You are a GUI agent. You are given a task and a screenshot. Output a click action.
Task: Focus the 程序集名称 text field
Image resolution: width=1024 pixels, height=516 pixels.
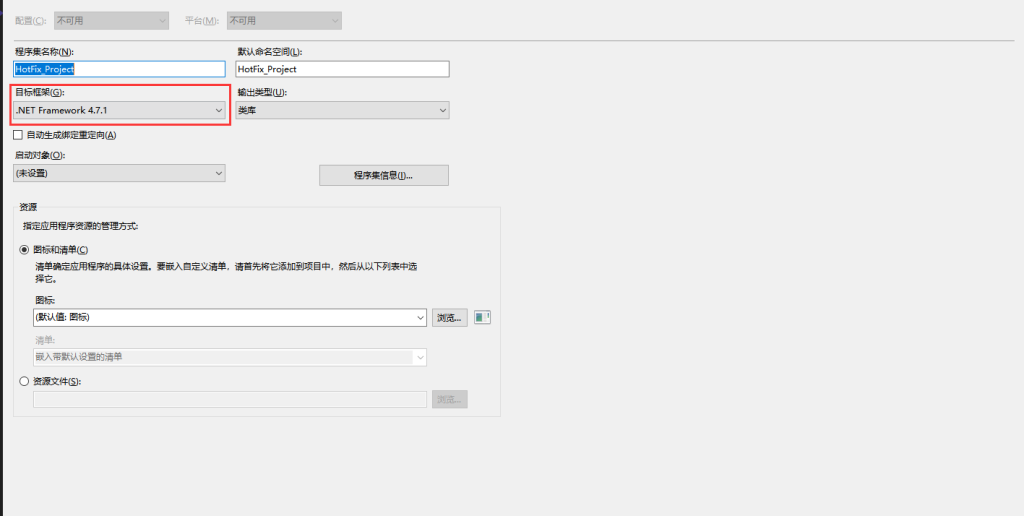119,69
